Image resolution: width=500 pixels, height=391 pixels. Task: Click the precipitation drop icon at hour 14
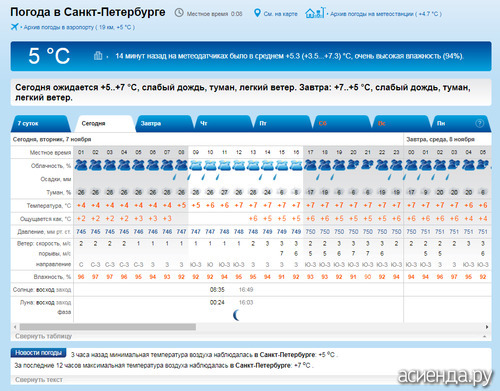[261, 177]
